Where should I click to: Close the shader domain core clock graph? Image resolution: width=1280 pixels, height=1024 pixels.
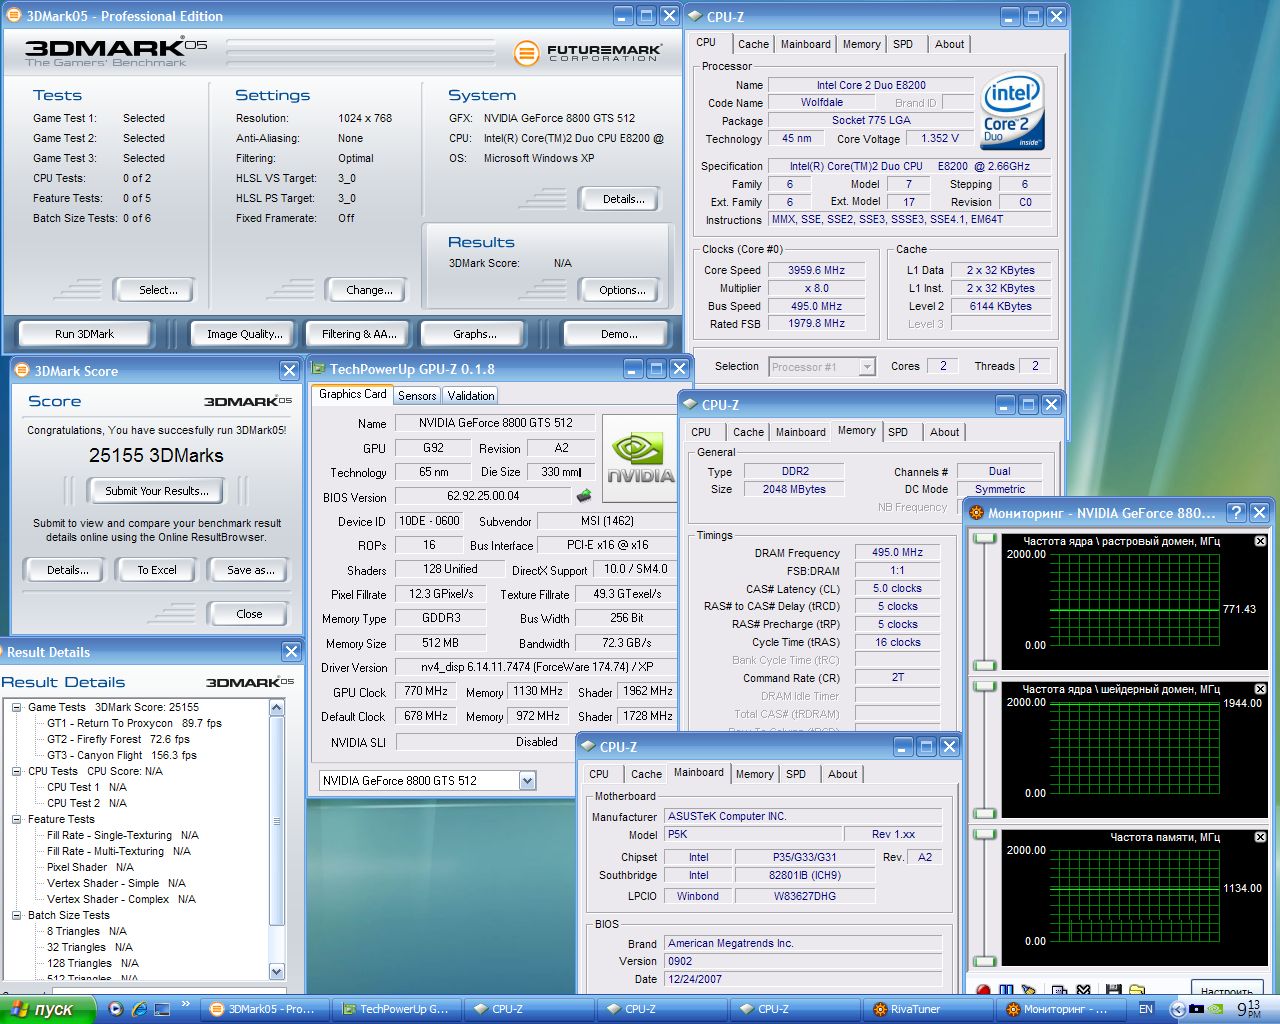pos(1260,689)
